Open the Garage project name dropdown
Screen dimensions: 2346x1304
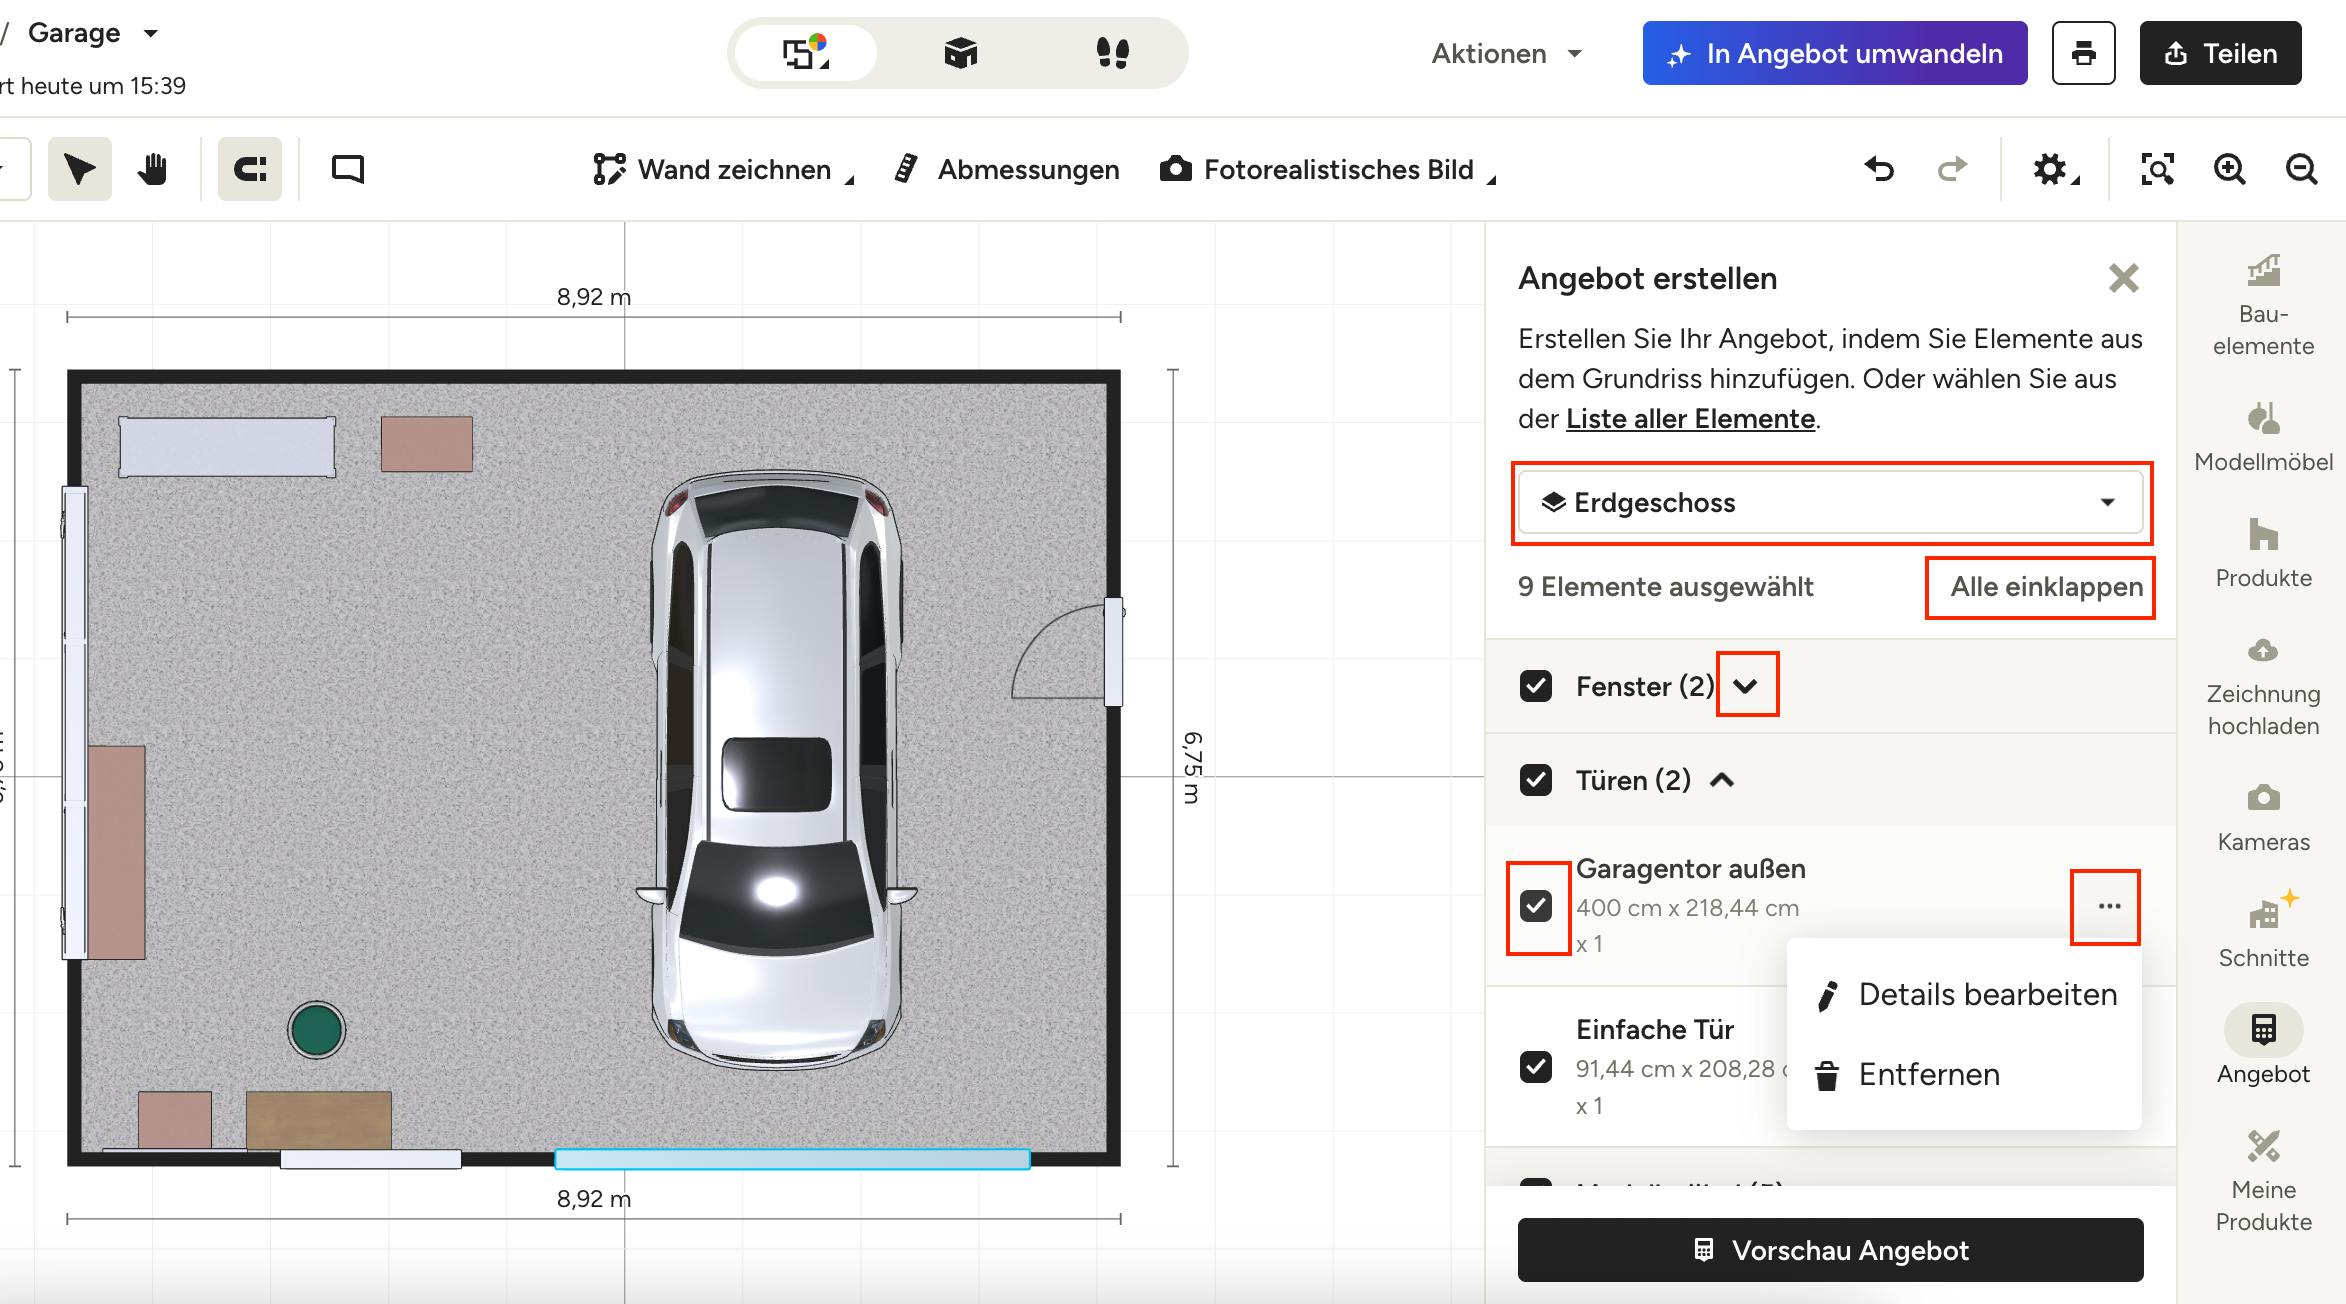pyautogui.click(x=93, y=33)
